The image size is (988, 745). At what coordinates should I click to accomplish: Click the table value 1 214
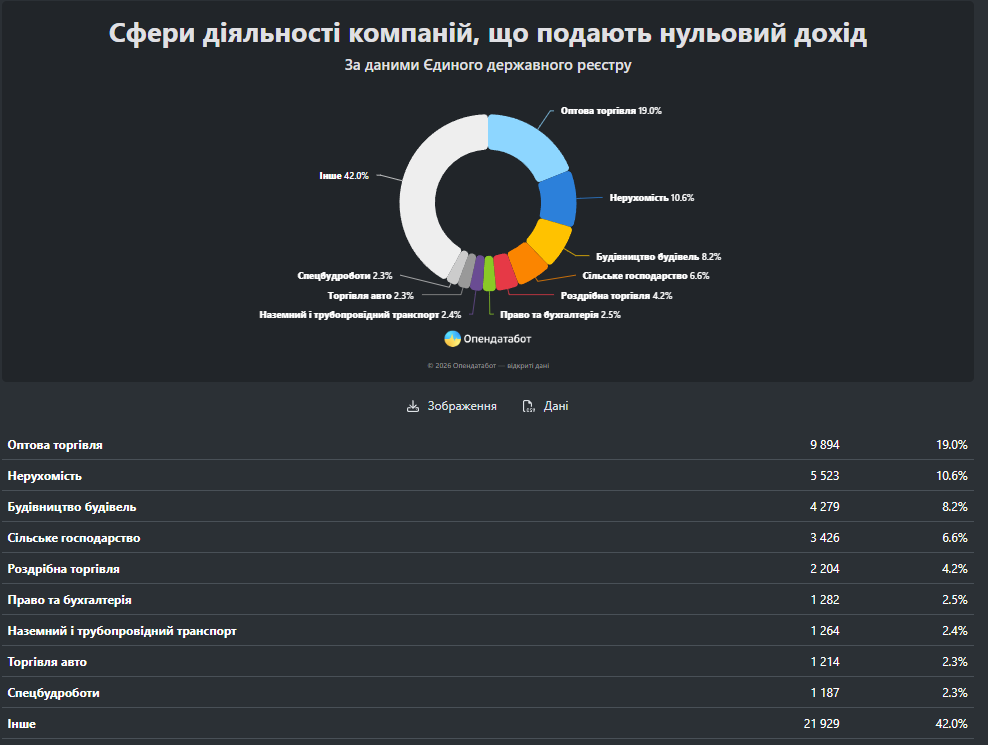coord(825,662)
